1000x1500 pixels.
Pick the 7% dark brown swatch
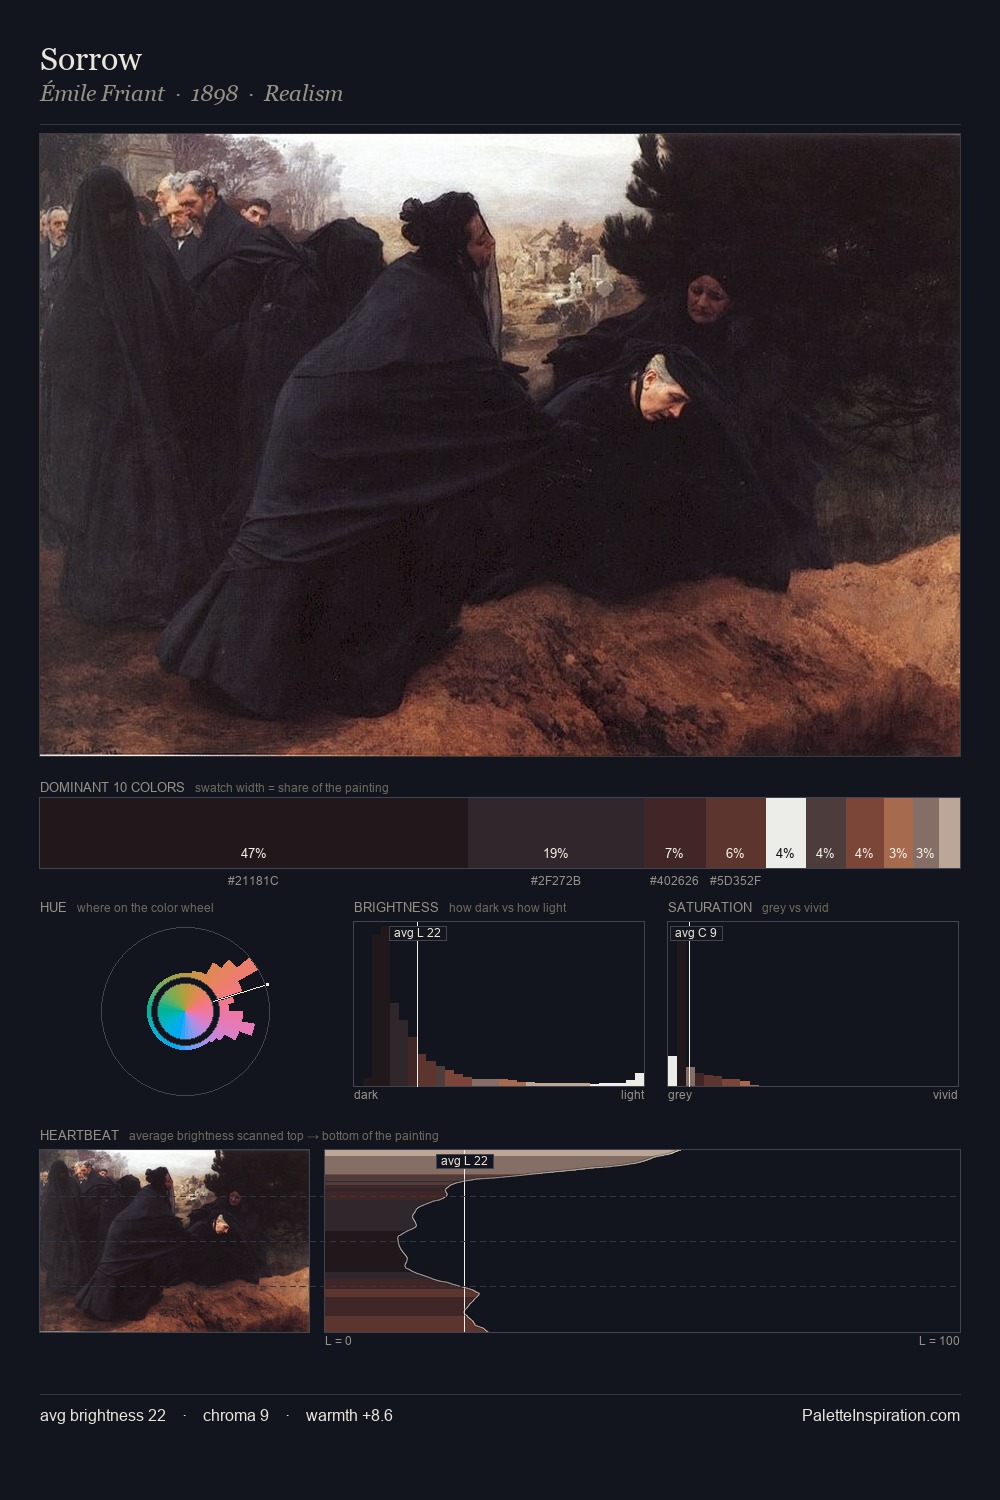(675, 832)
